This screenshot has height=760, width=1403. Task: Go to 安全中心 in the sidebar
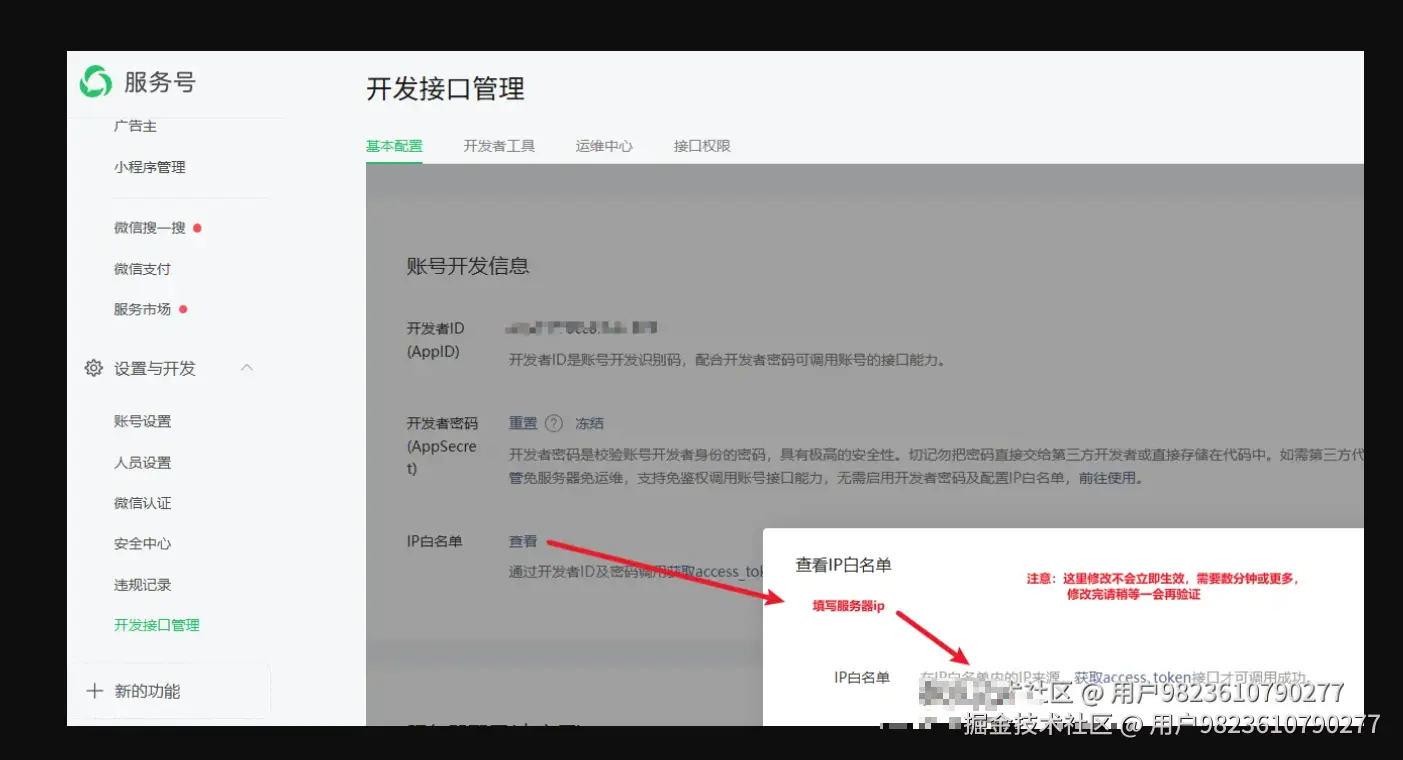(x=142, y=544)
